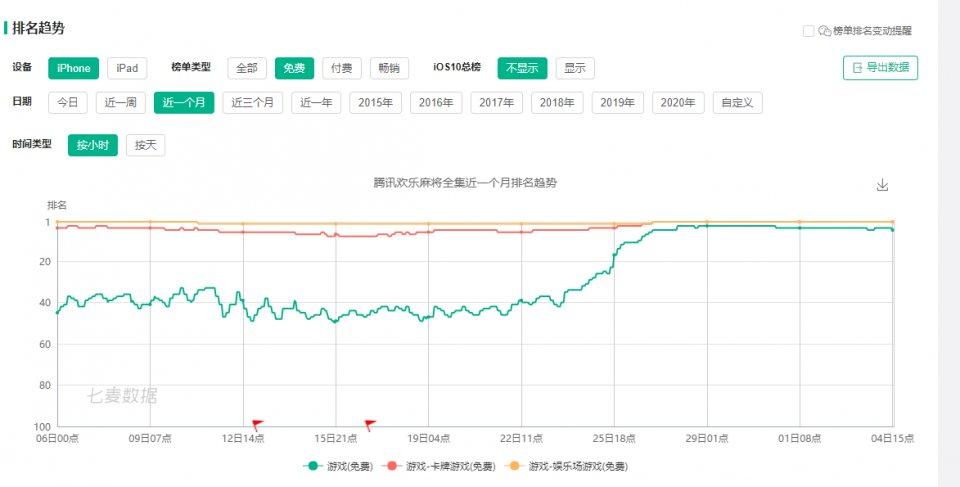Choose 免费 chart type
This screenshot has width=960, height=487.
(x=294, y=68)
